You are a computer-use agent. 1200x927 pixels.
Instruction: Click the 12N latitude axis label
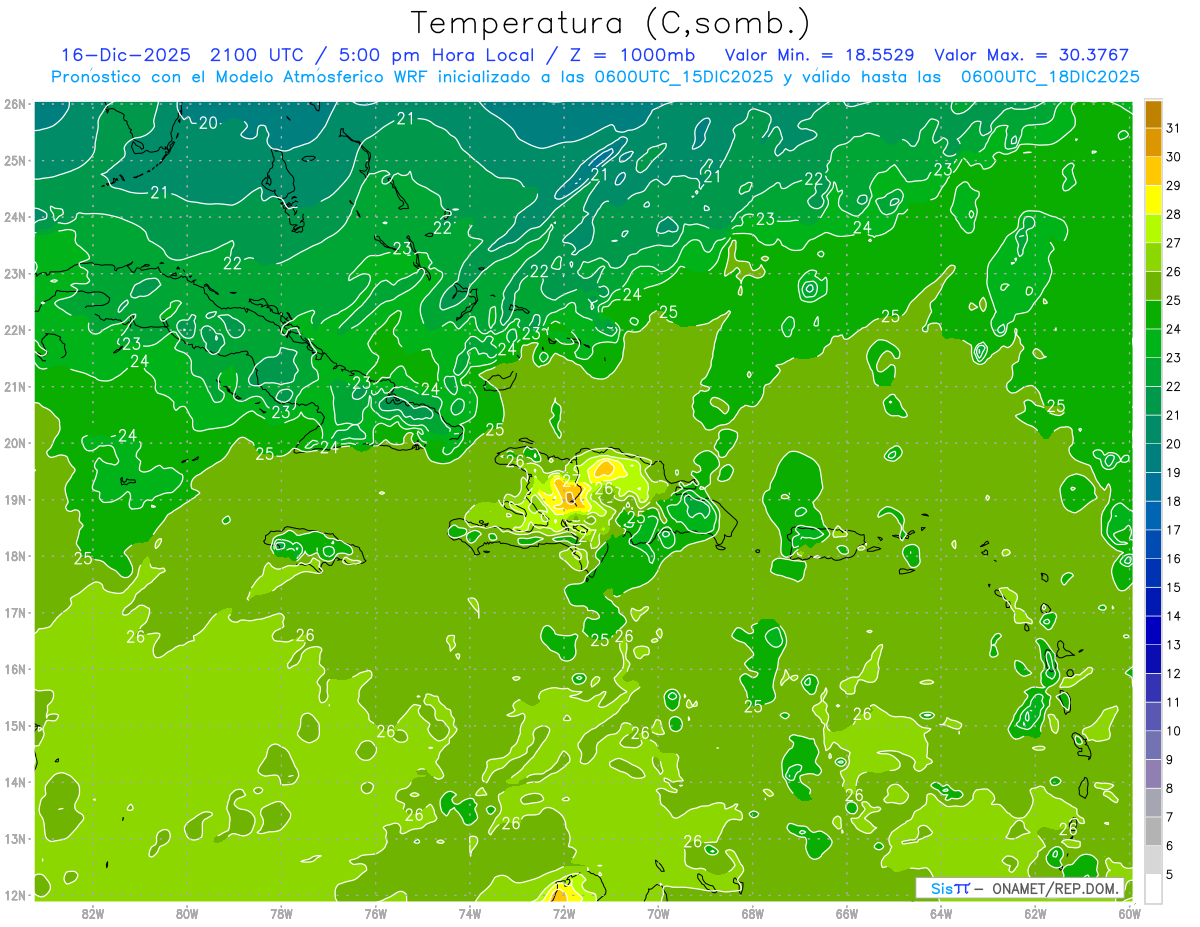click(14, 895)
